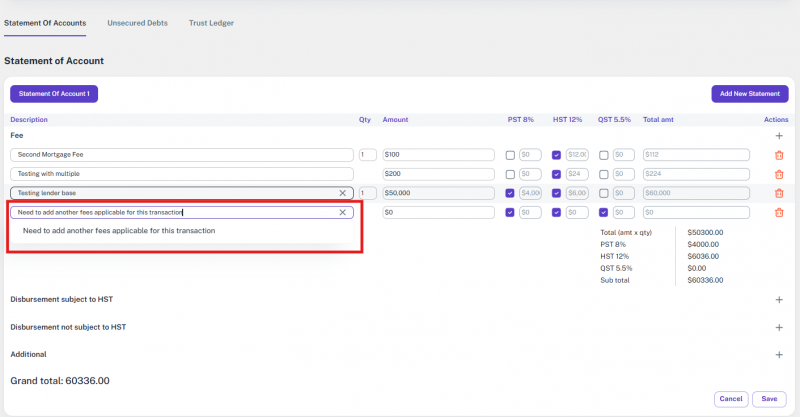Clear the Testing lender base description
This screenshot has width=800, height=417.
pyautogui.click(x=343, y=193)
